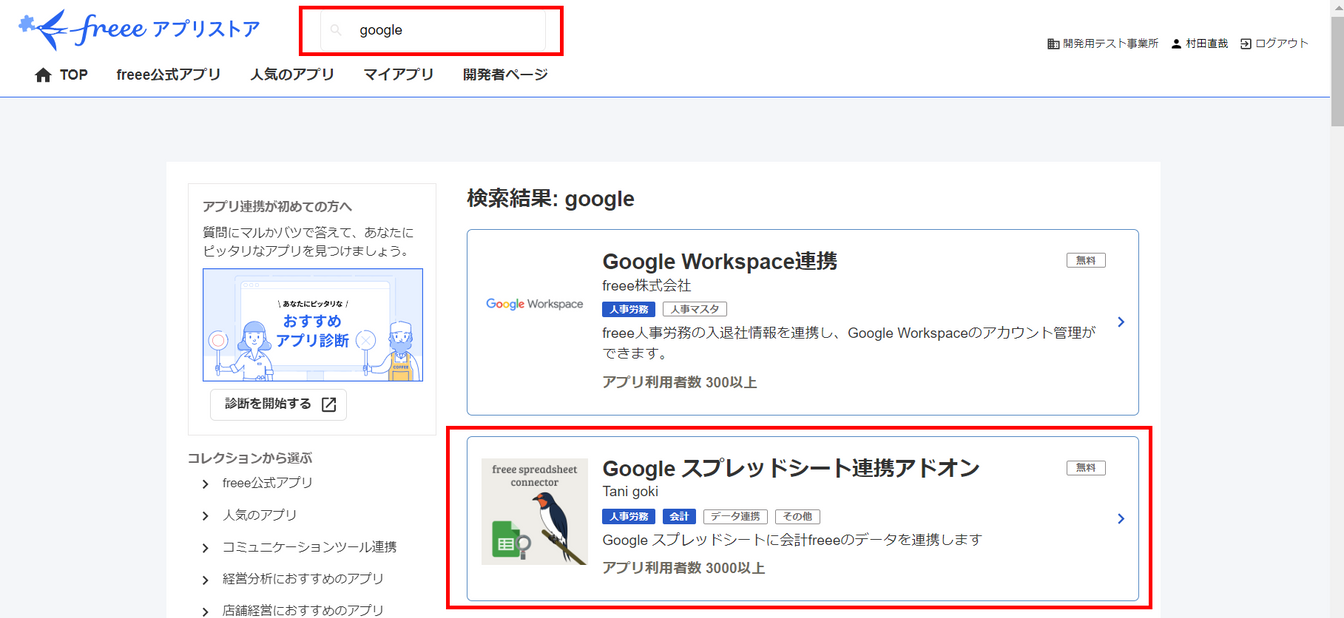Click 無料 badge on Google Workspace連携
Viewport: 1344px width, 618px height.
pos(1086,261)
